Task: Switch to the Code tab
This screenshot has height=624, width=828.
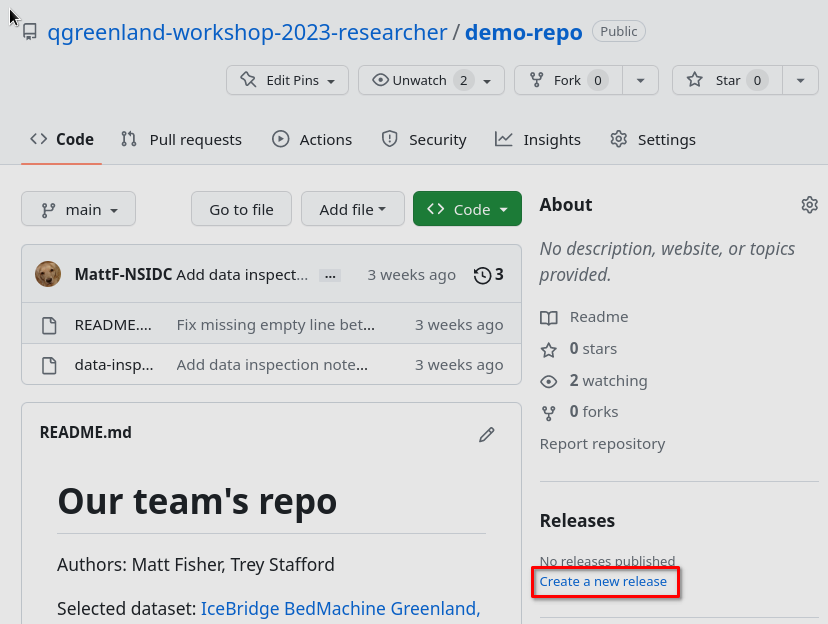Action: click(62, 139)
